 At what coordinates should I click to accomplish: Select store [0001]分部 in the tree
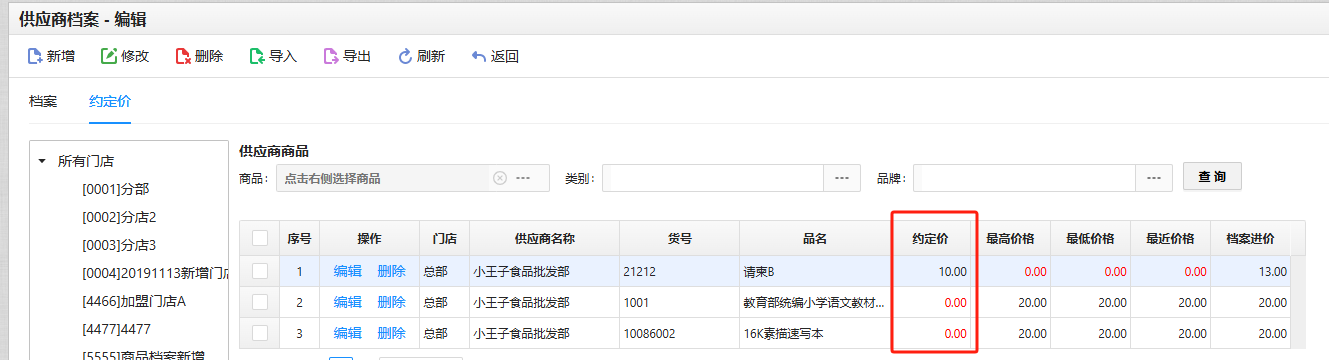coord(116,189)
